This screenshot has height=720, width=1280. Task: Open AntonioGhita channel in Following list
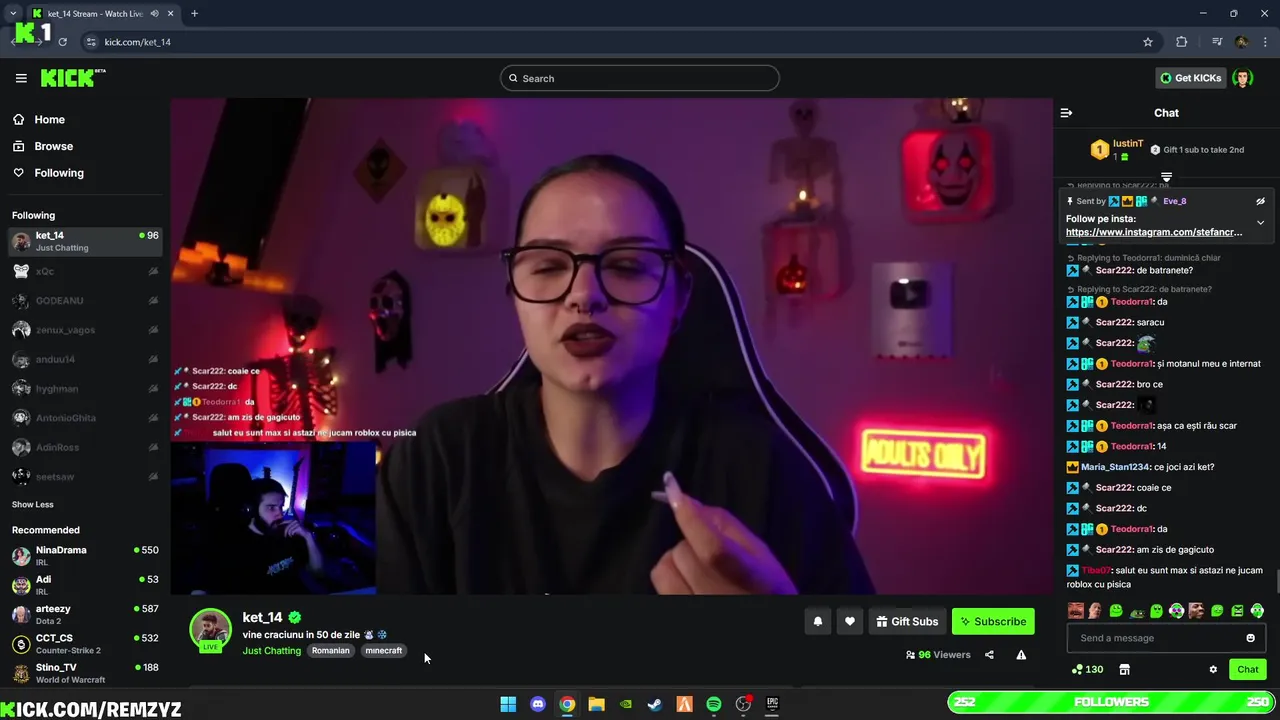[84, 418]
